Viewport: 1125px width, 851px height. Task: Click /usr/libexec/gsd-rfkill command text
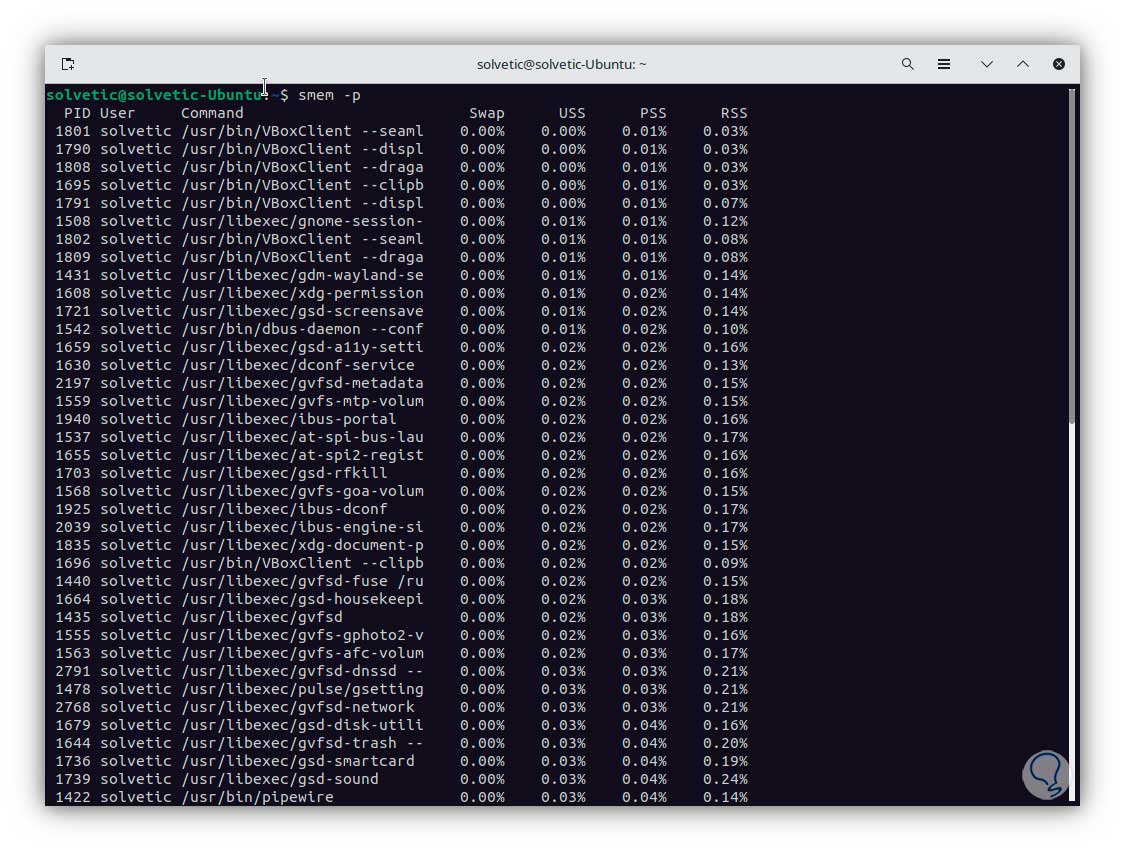click(x=284, y=473)
